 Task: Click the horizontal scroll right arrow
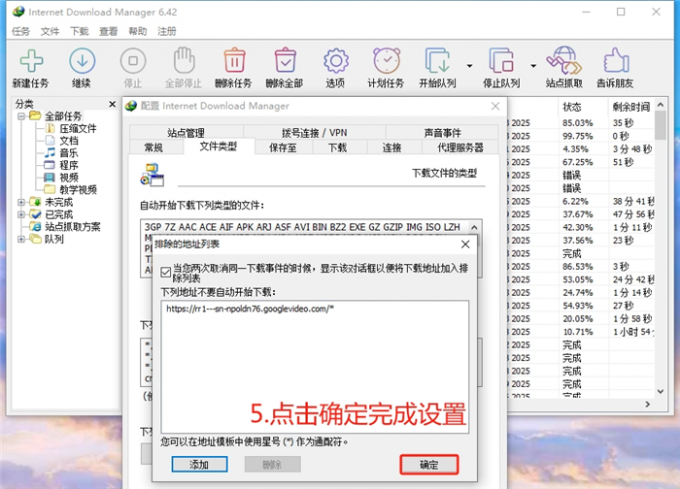(x=647, y=404)
